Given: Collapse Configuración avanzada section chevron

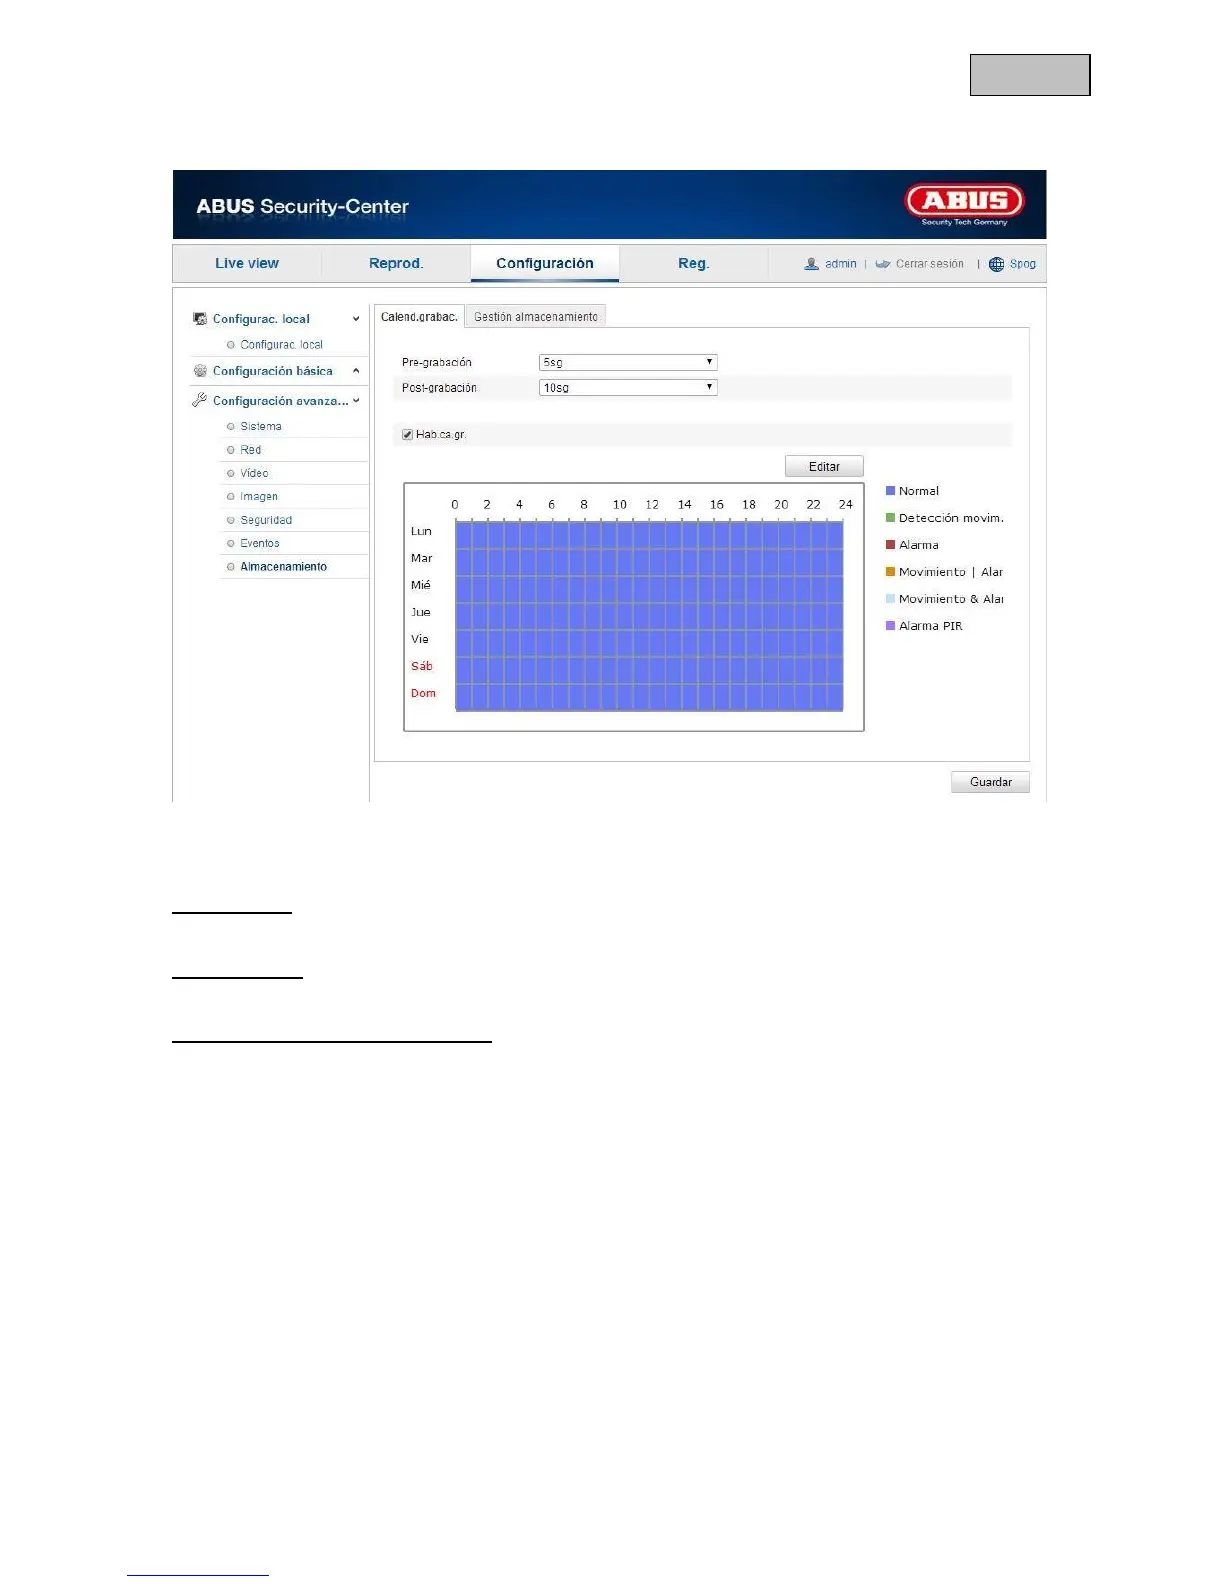Looking at the screenshot, I should [356, 401].
